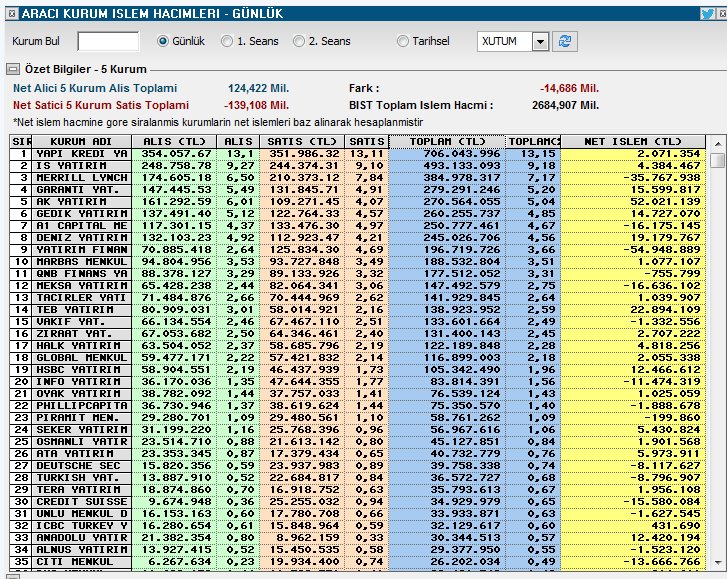Select the MEKSA YATIRIM row
The image size is (727, 579).
tap(357, 286)
